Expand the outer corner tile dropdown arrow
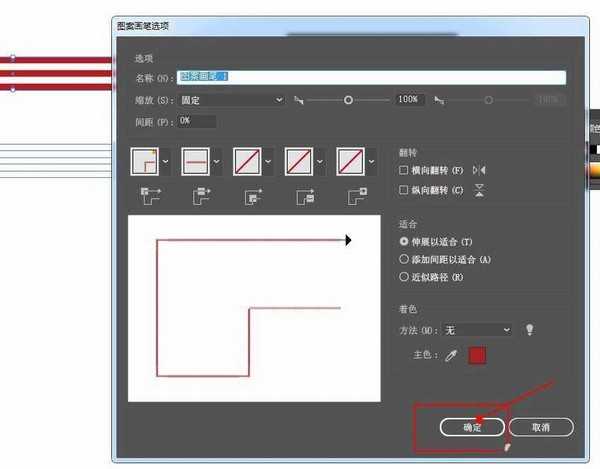This screenshot has width=600, height=469. [x=166, y=161]
